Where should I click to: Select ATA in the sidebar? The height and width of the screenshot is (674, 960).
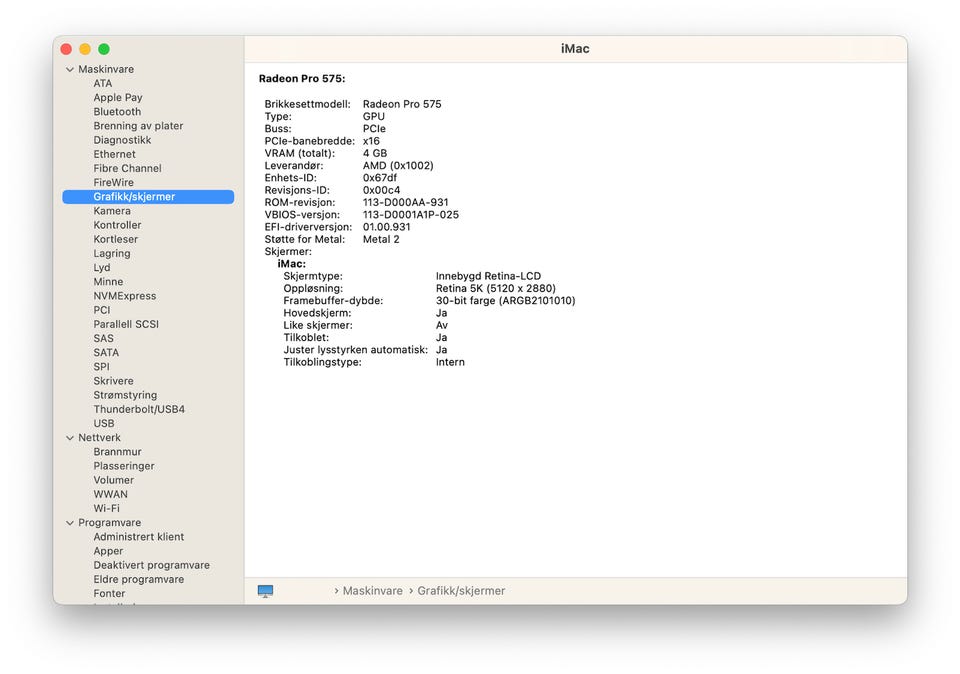(x=103, y=83)
